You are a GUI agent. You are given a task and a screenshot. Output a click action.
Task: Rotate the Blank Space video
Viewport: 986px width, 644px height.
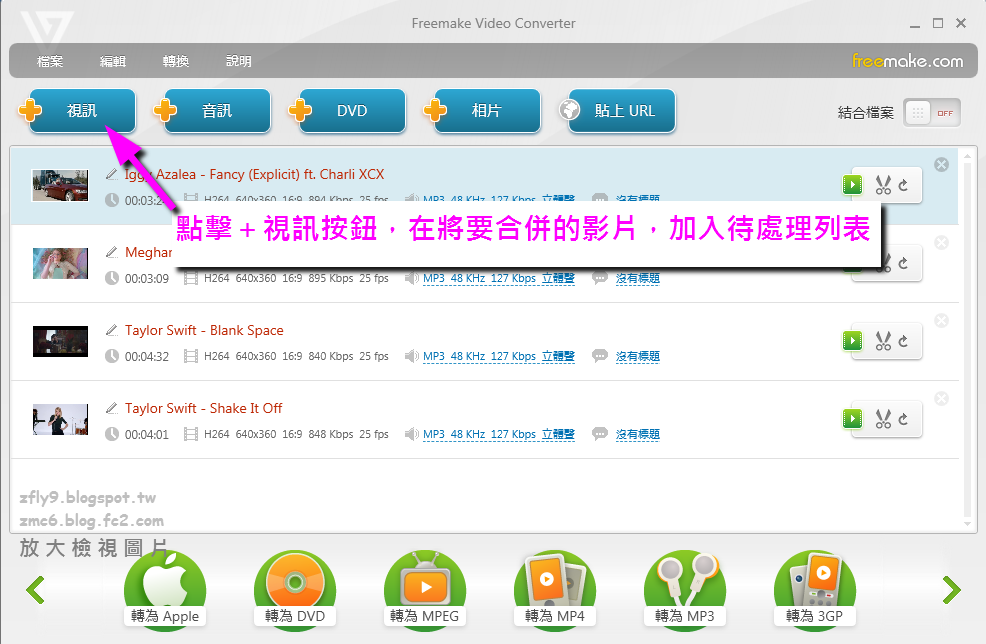(x=903, y=341)
